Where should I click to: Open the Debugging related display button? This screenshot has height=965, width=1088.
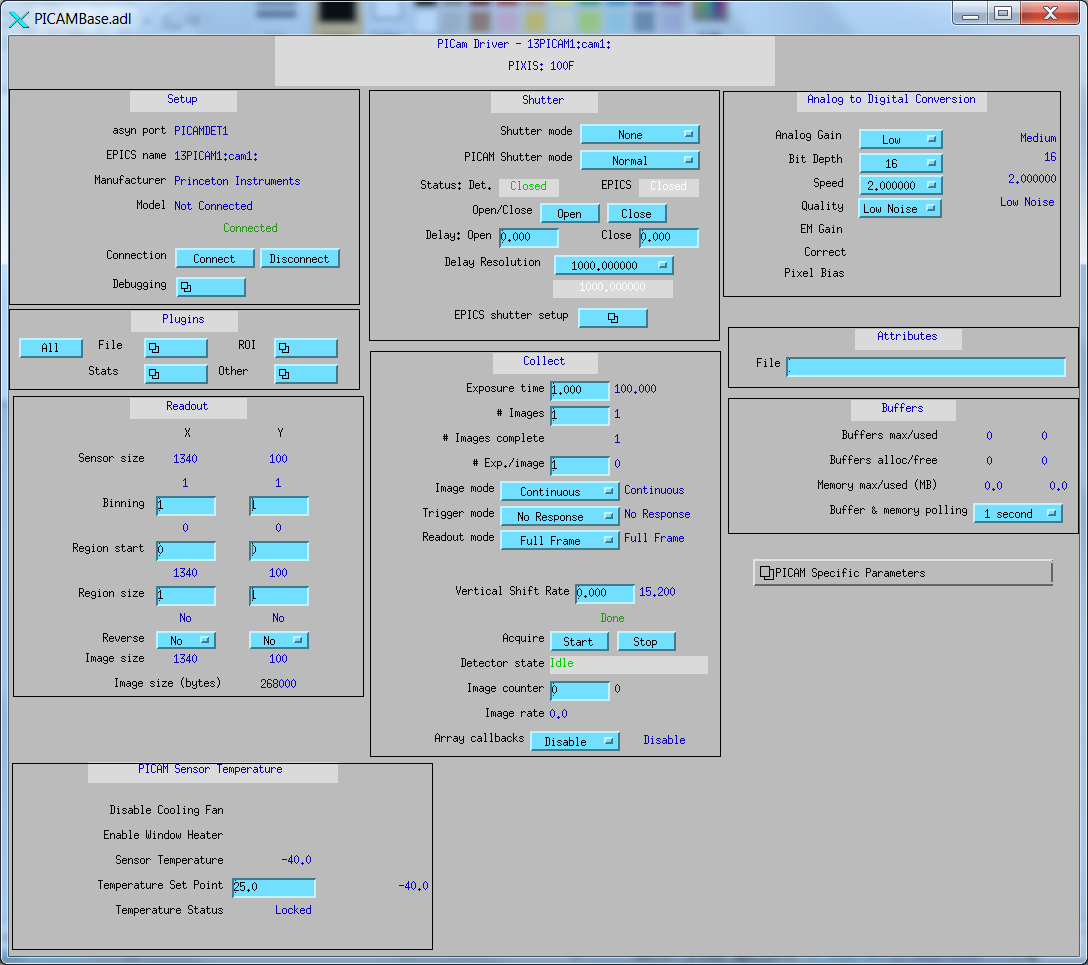tap(211, 287)
